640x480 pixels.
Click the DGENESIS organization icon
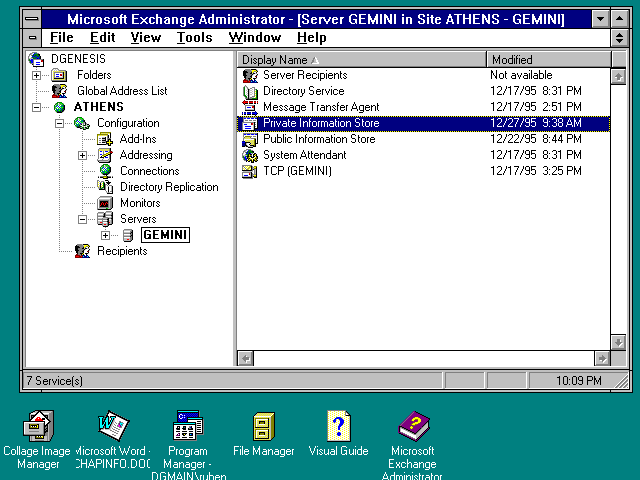pyautogui.click(x=36, y=59)
